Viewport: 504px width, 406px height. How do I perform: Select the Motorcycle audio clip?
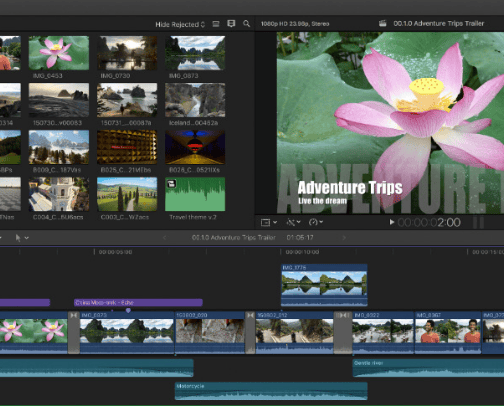271,391
